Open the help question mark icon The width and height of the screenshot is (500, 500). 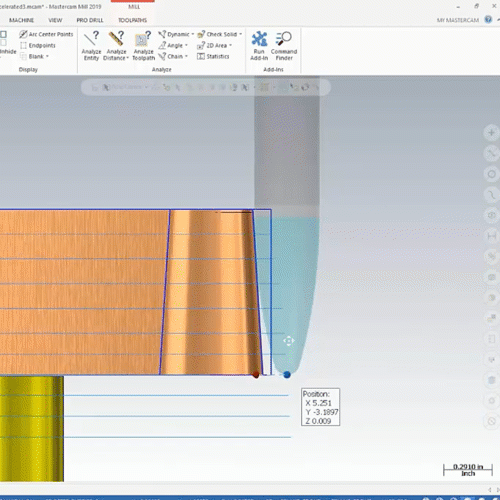[x=488, y=20]
